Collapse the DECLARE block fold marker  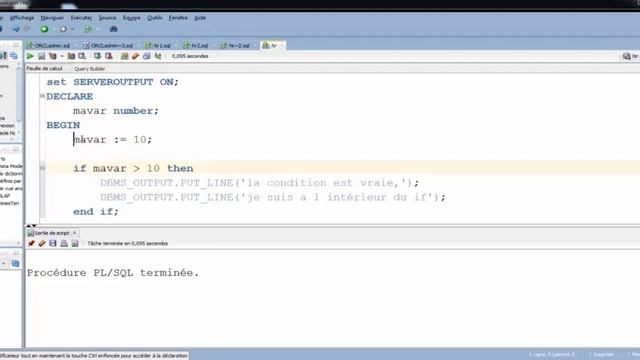click(x=42, y=96)
